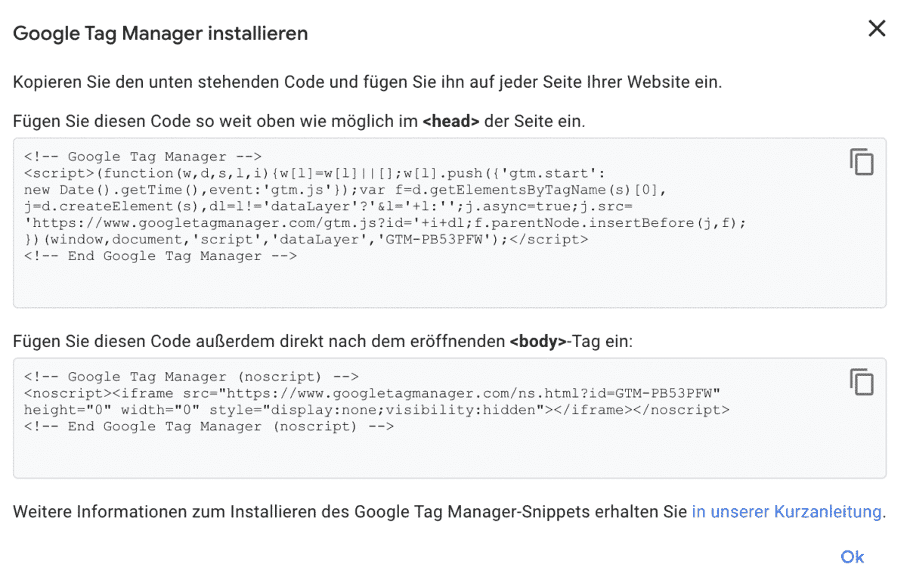Click inside the noscript code box
This screenshot has height=580, width=908.
coord(449,418)
